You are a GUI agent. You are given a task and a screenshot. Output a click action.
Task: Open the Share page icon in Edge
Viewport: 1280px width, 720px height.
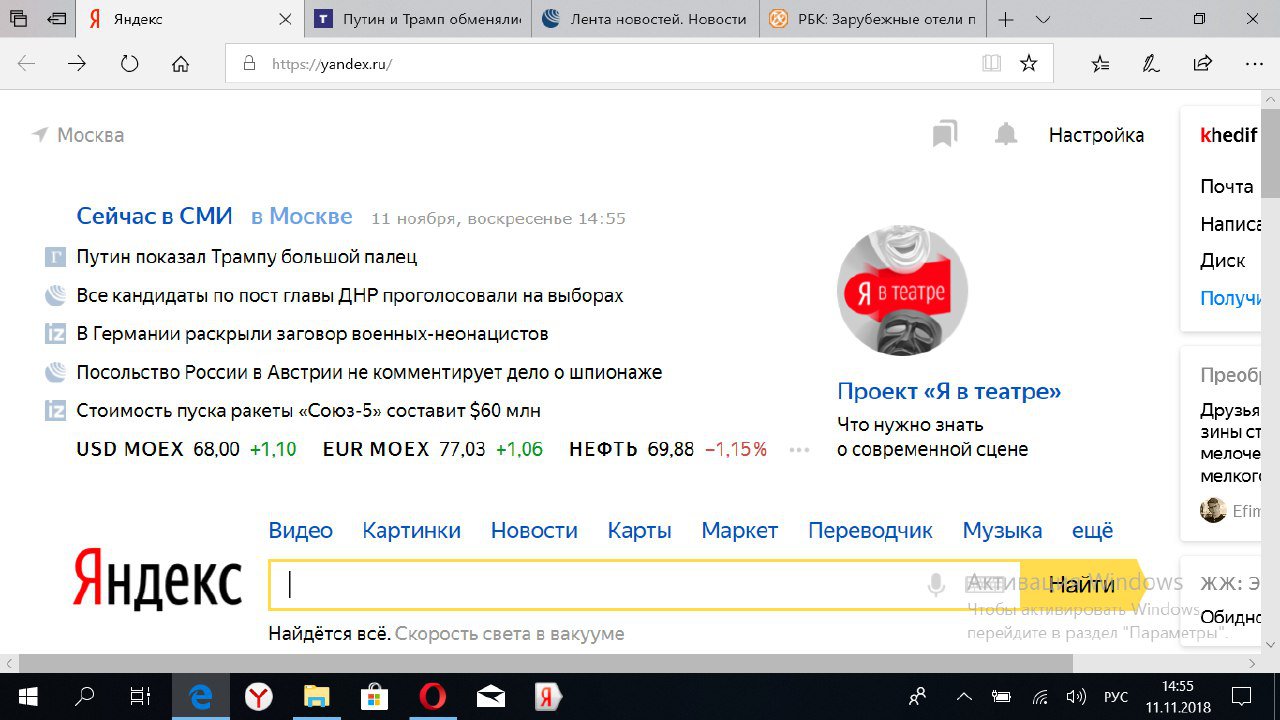[x=1202, y=64]
